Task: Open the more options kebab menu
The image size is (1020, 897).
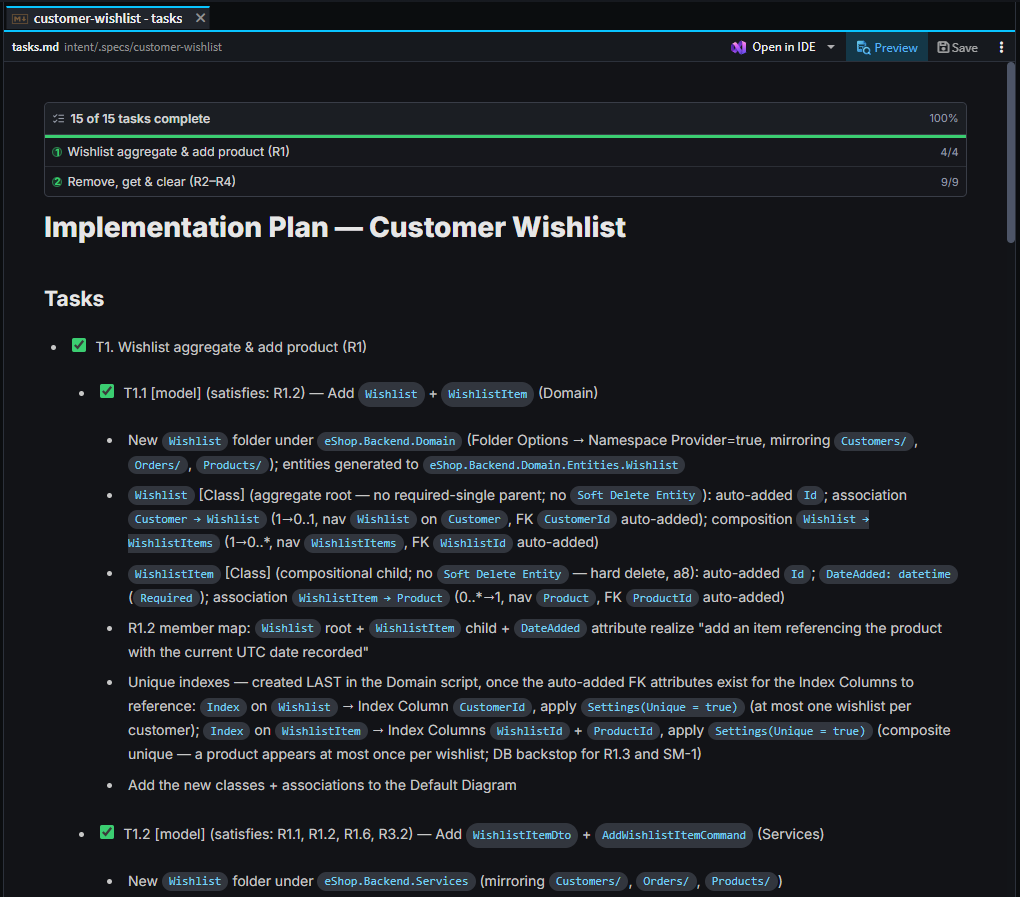Action: 1001,47
